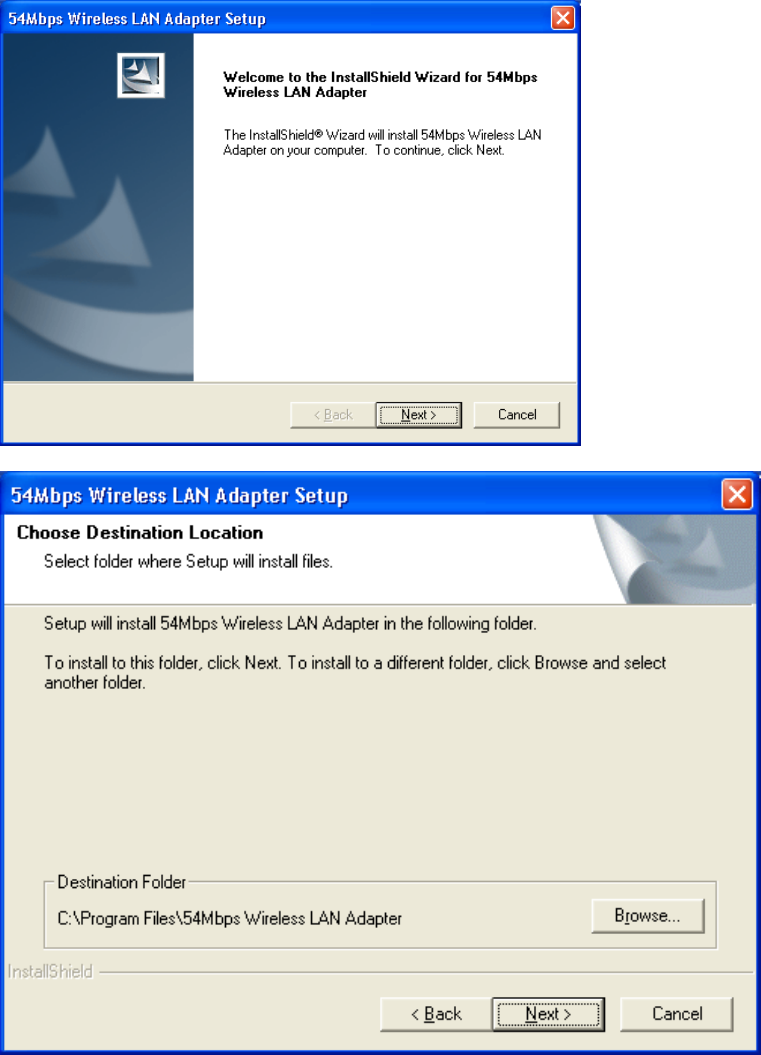The width and height of the screenshot is (761, 1055).
Task: Cancel the welcome InstallShield wizard
Action: tap(517, 415)
